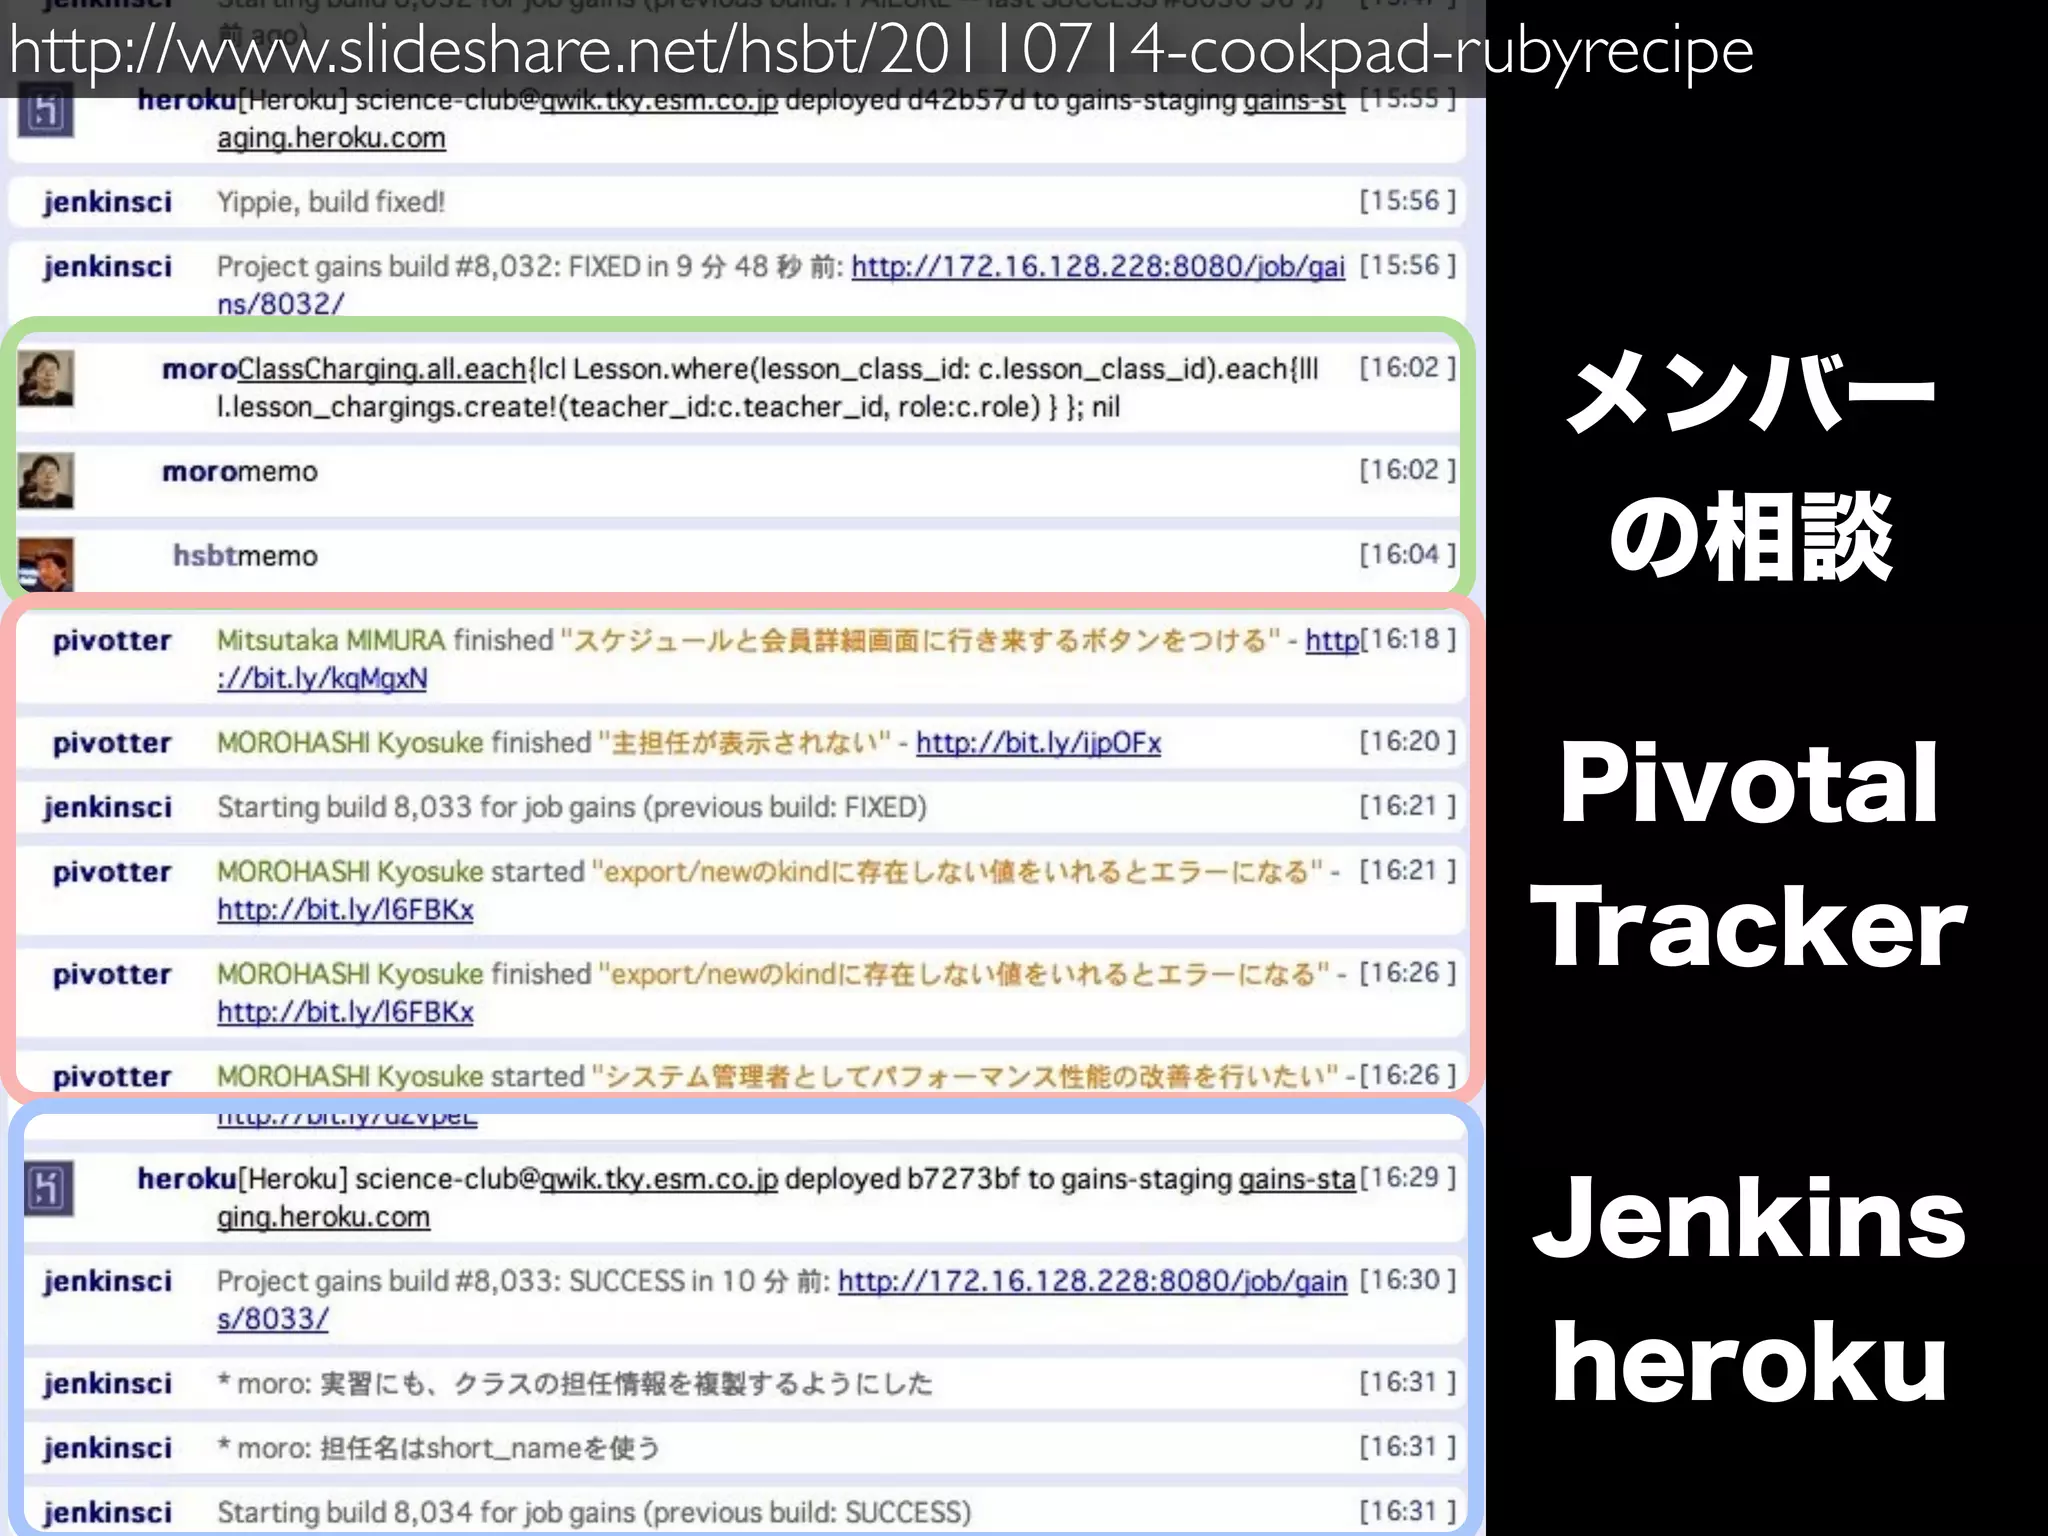Click 'Pivotal Tracker' heading on the right

coord(1748,854)
